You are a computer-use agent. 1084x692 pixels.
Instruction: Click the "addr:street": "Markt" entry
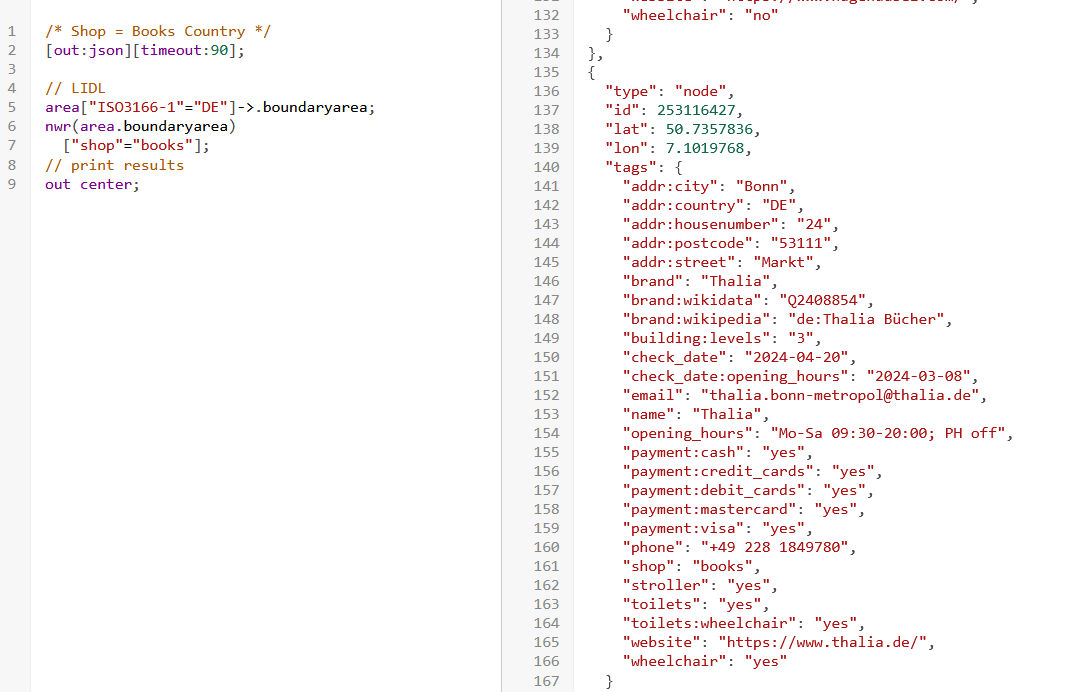(x=722, y=262)
